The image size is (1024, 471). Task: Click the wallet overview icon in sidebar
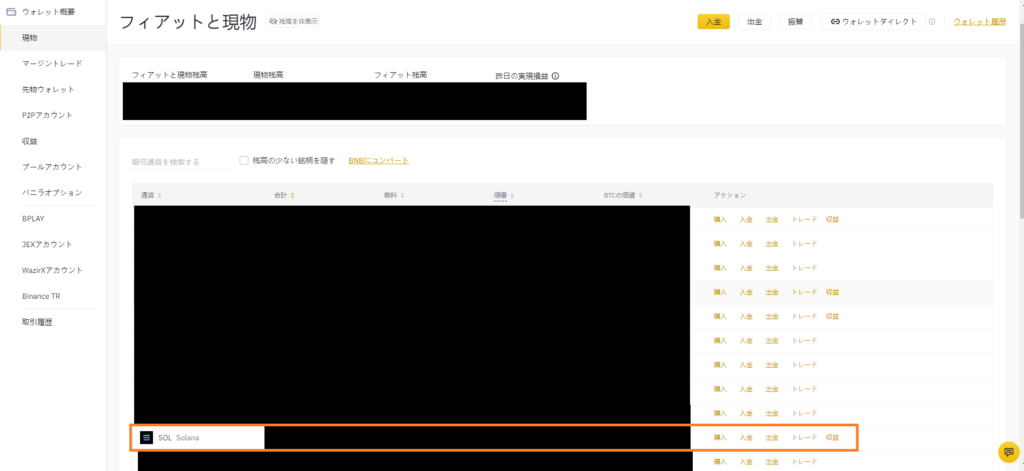pos(12,11)
